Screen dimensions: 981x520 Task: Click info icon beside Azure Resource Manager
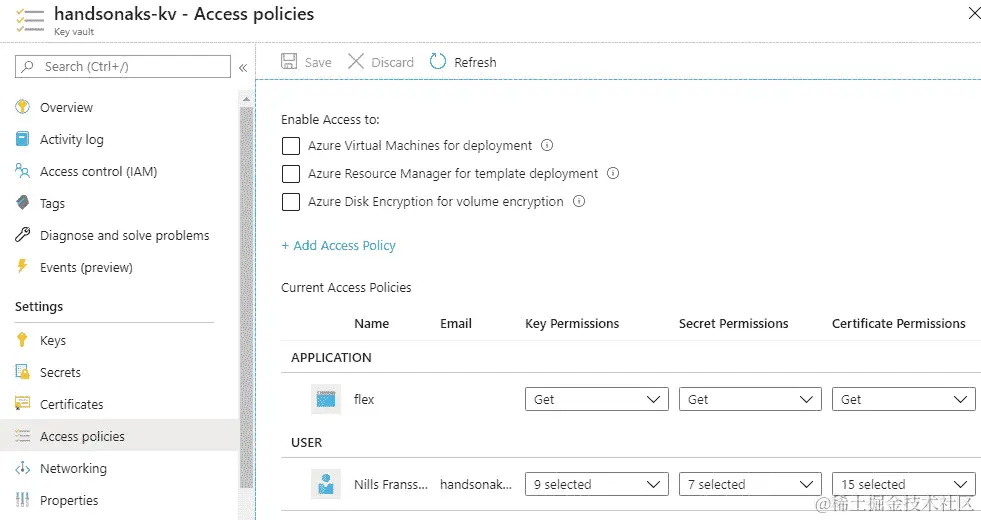click(x=613, y=173)
